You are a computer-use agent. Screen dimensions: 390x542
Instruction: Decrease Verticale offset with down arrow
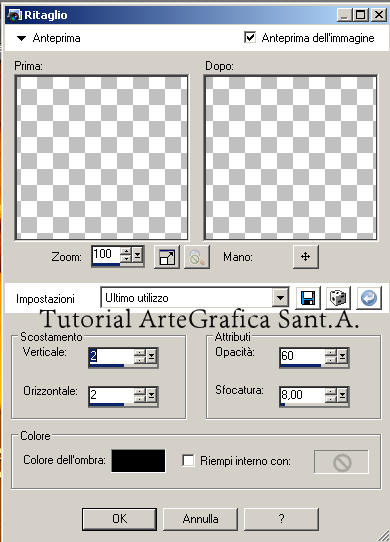pos(140,360)
